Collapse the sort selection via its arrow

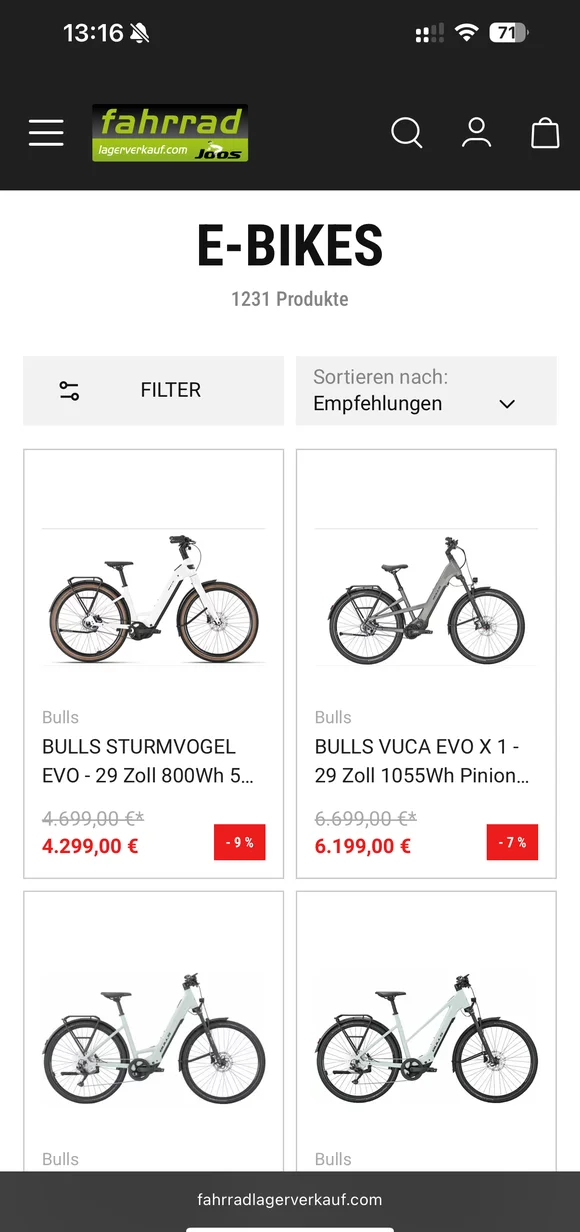pyautogui.click(x=507, y=404)
